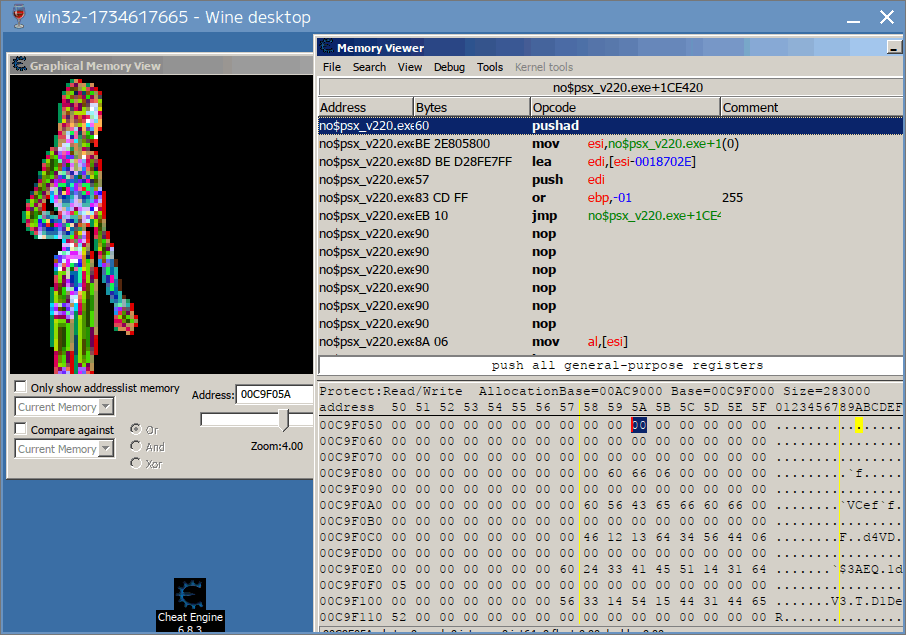Click the Comment column header
The image size is (906, 635).
pos(811,107)
